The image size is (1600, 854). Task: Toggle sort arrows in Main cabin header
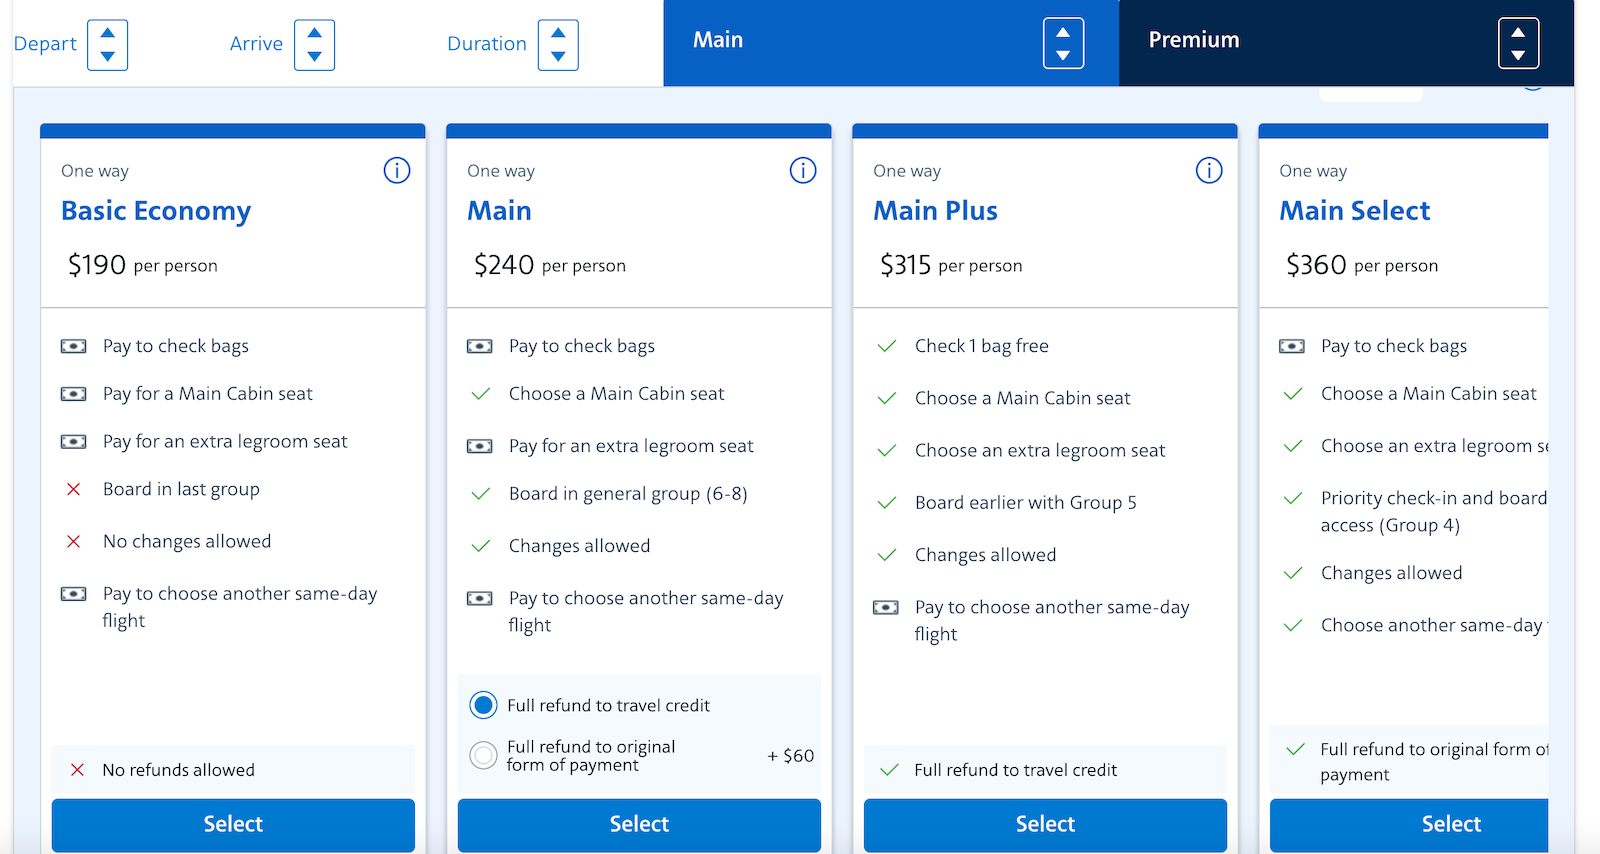click(1063, 43)
